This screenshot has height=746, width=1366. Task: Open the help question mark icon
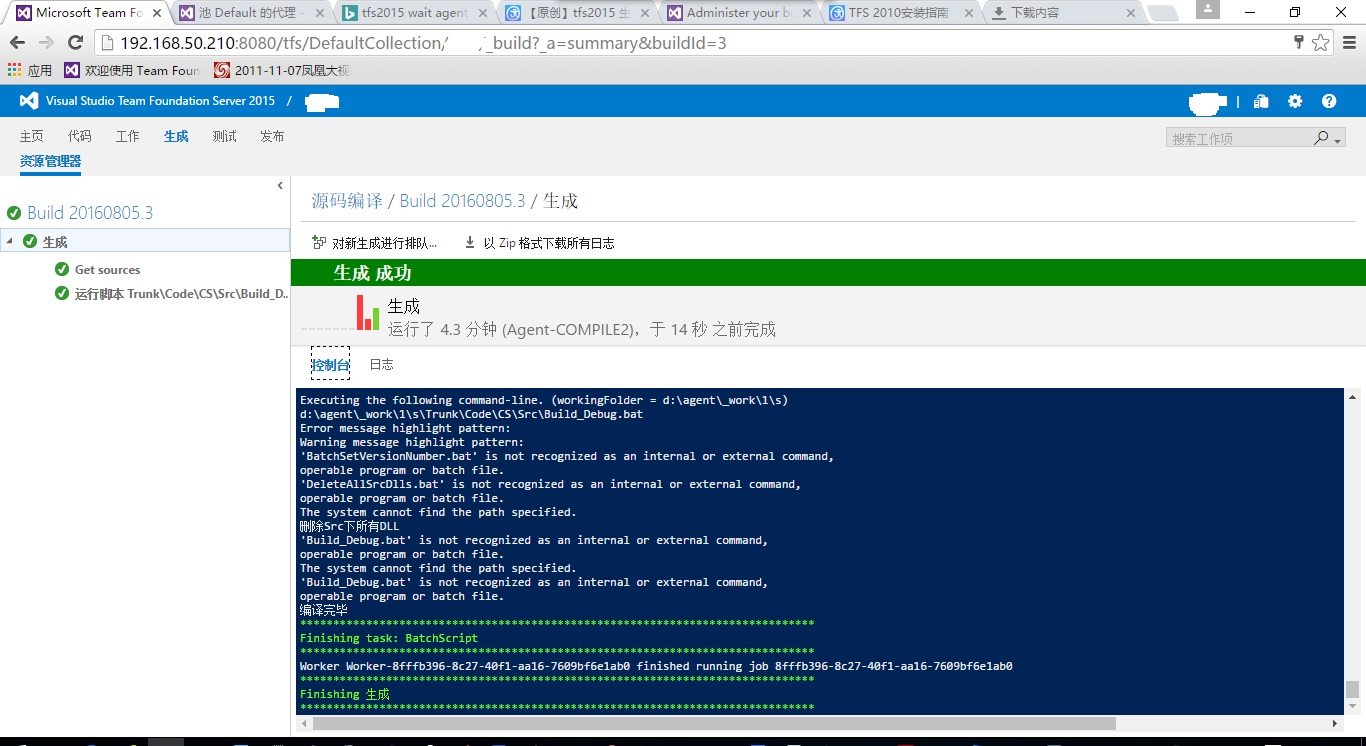1329,101
